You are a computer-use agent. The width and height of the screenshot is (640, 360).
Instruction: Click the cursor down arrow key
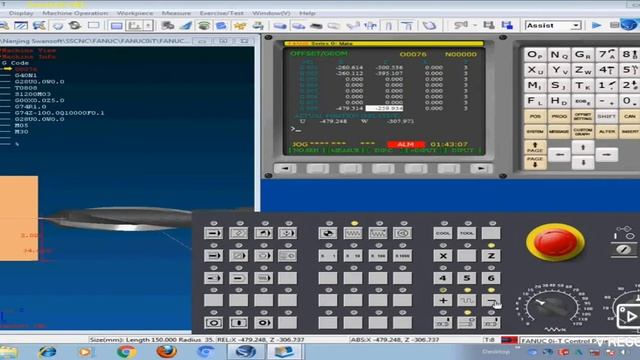[x=583, y=162]
